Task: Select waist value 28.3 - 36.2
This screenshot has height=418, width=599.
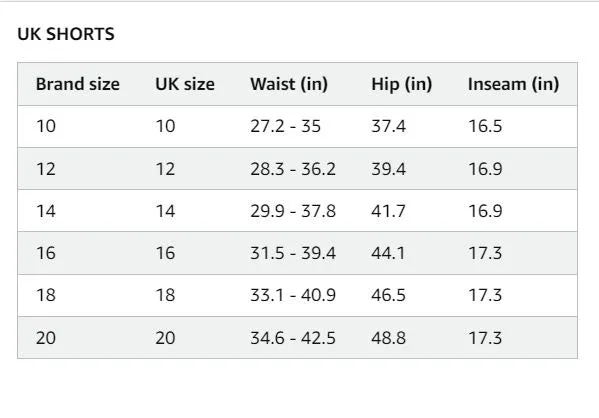Action: pos(293,169)
